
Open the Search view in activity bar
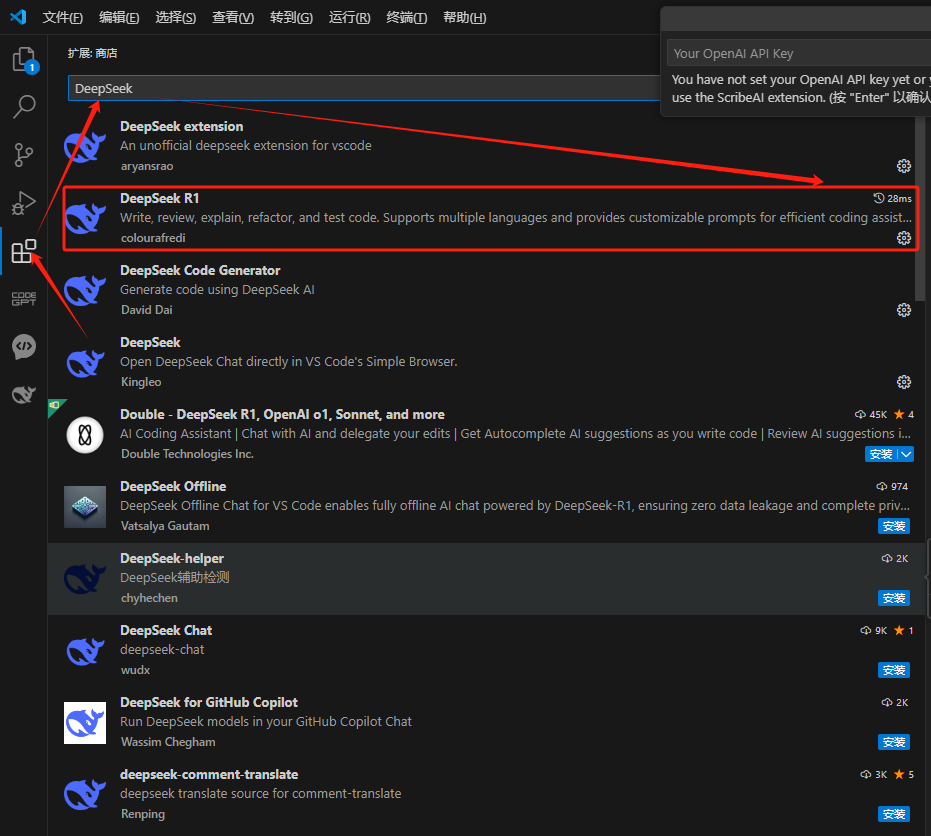pos(24,107)
